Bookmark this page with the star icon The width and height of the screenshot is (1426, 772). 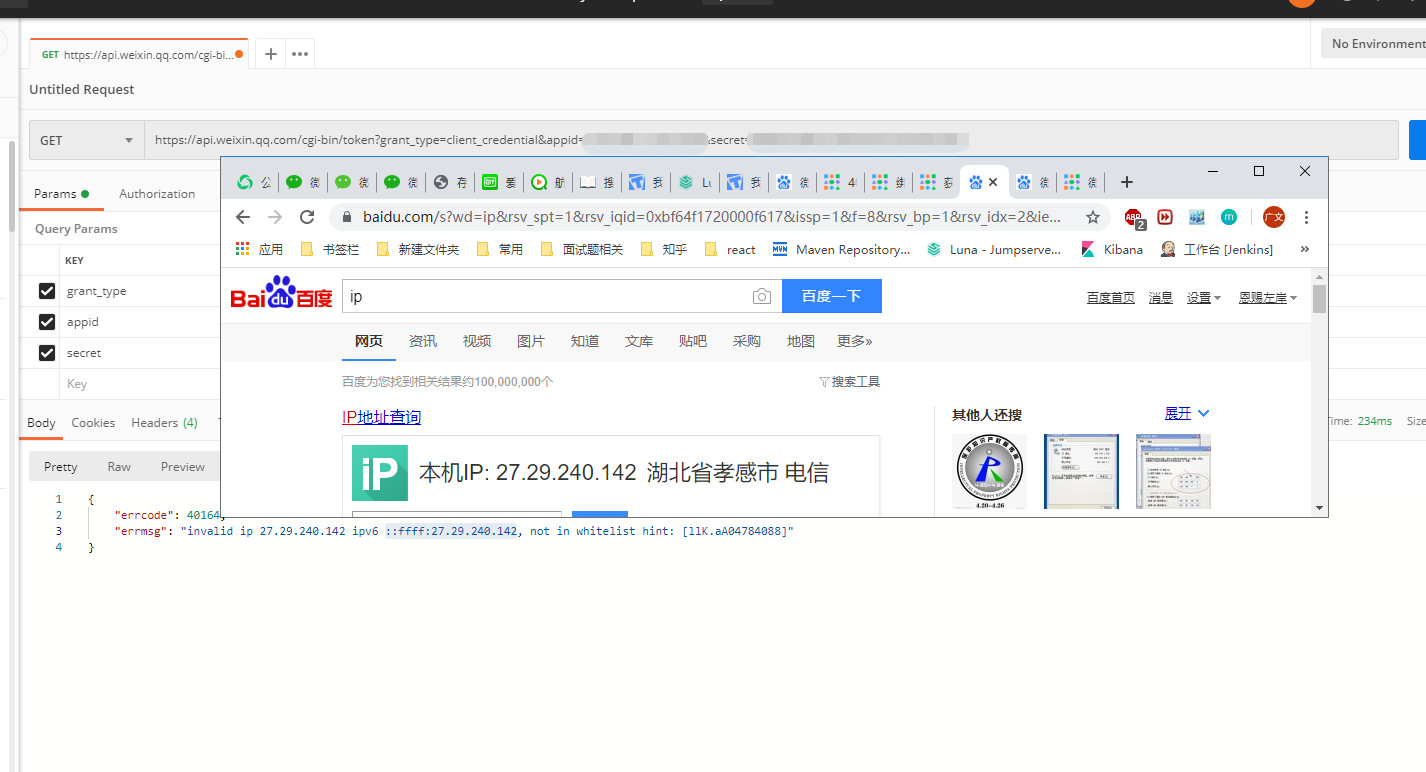(x=1093, y=217)
